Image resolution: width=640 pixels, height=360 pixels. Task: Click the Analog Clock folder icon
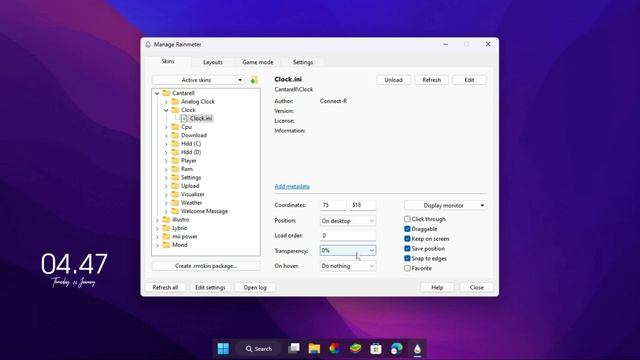(175, 101)
